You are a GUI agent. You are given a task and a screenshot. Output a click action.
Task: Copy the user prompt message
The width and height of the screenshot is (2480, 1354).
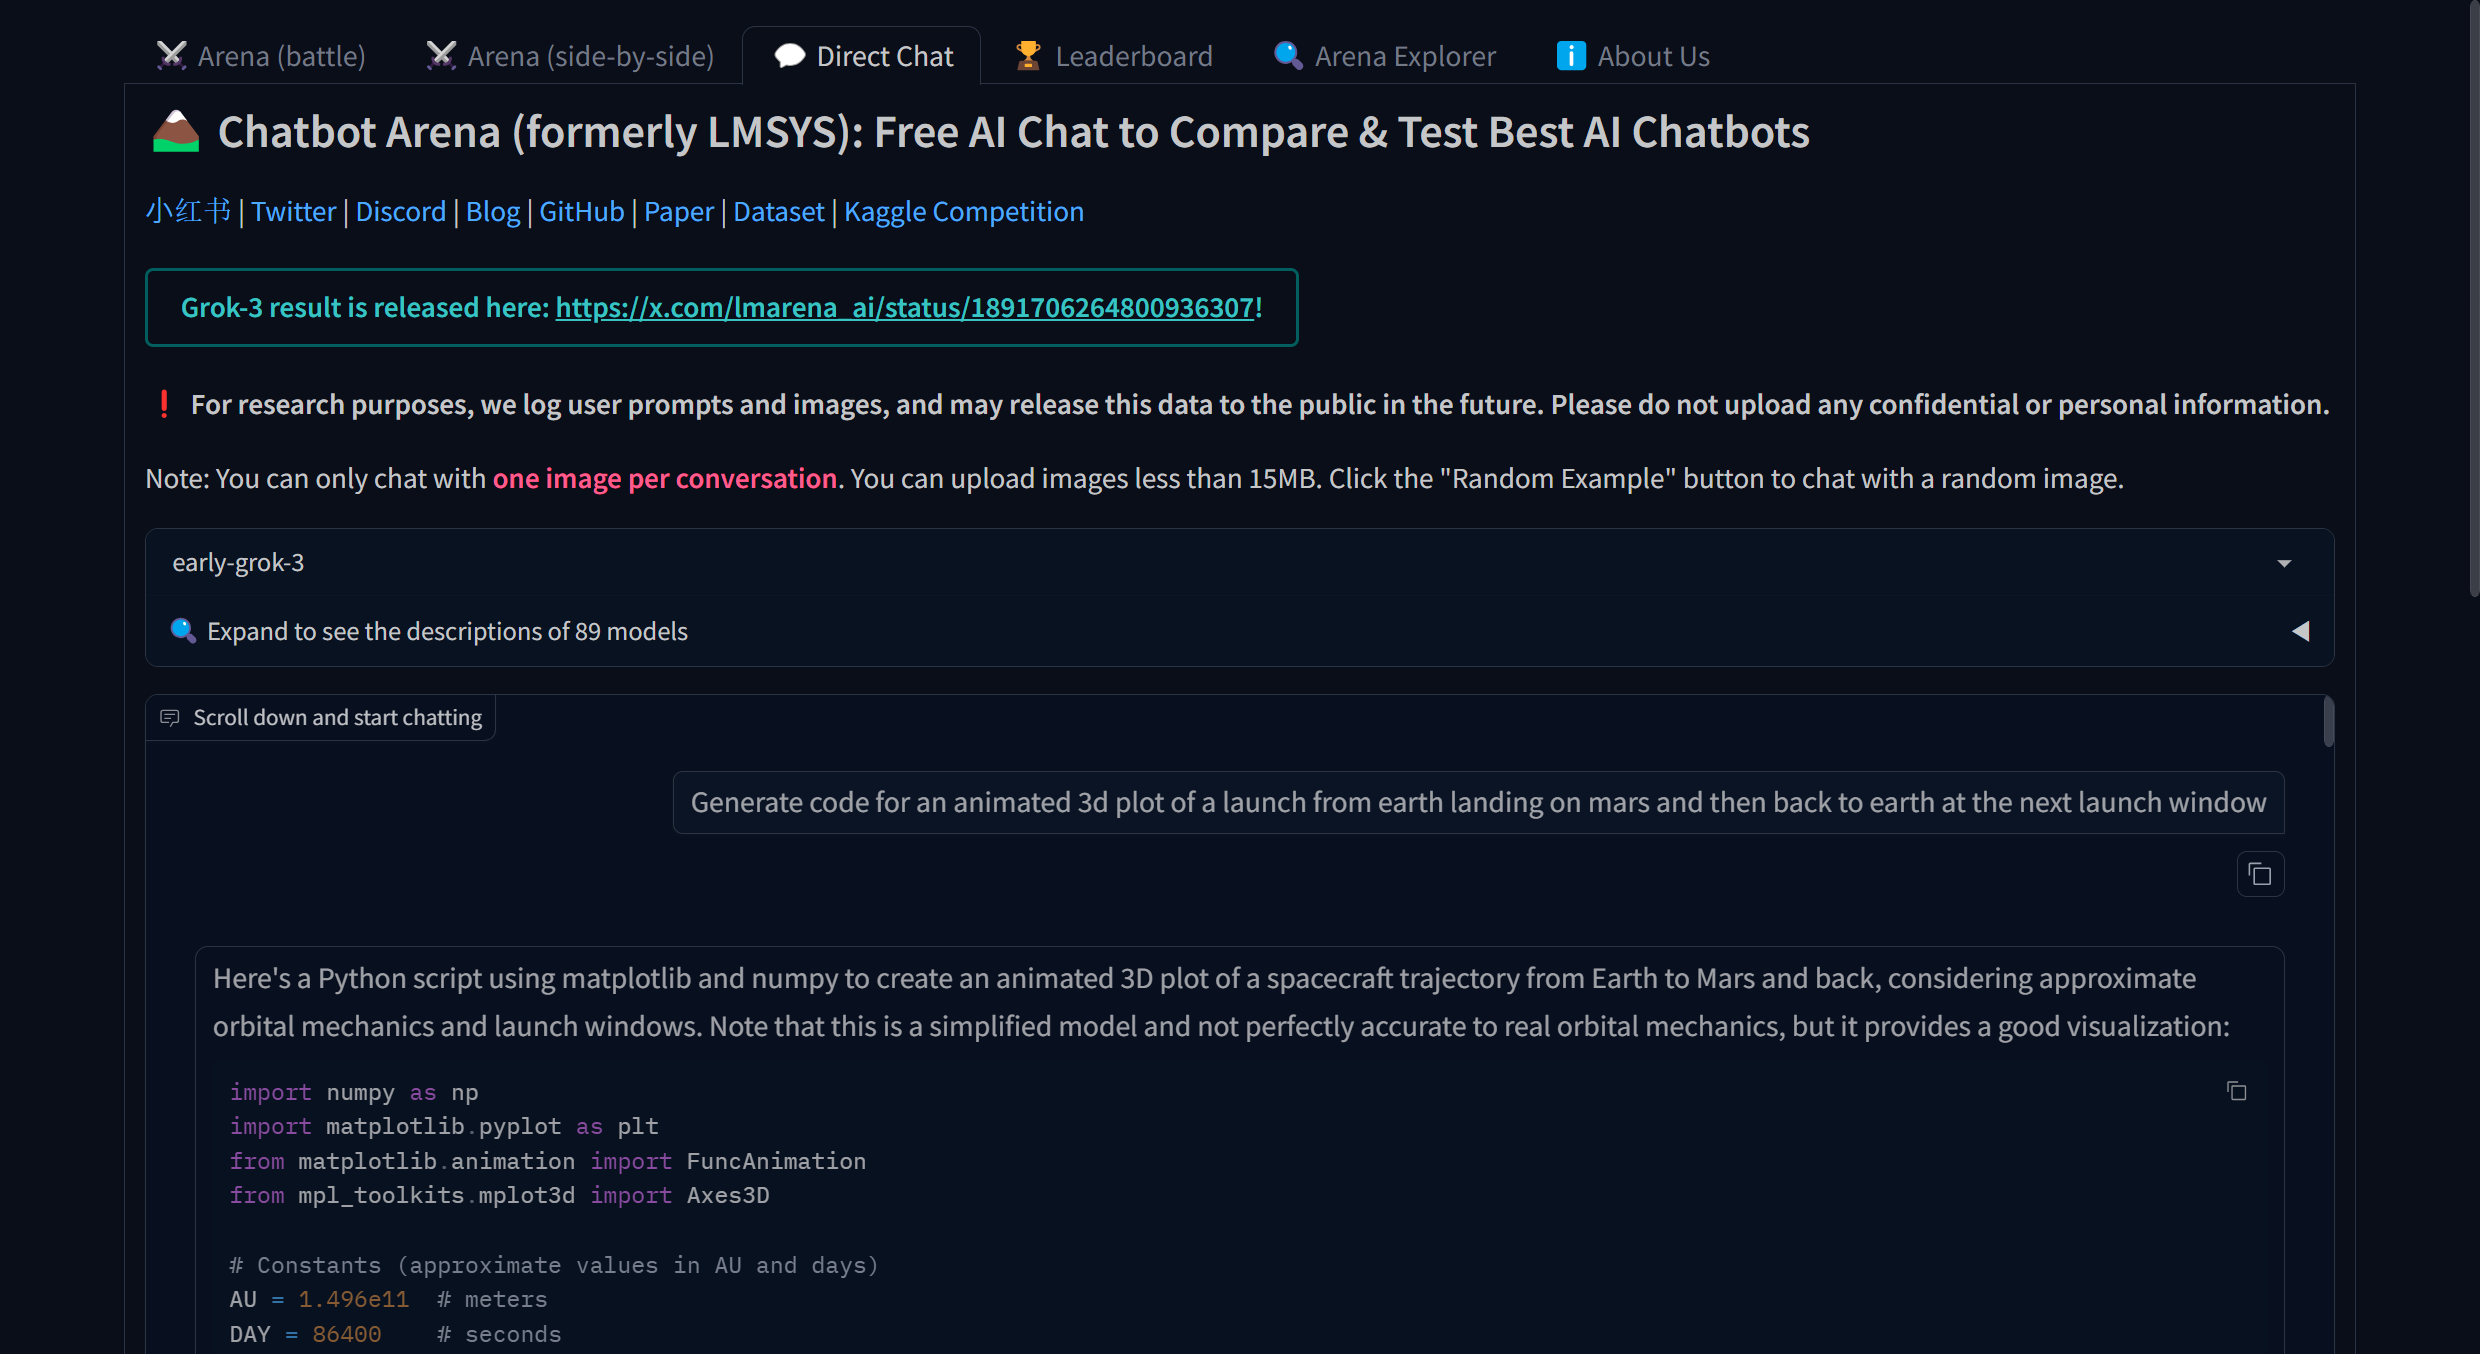pos(2260,874)
